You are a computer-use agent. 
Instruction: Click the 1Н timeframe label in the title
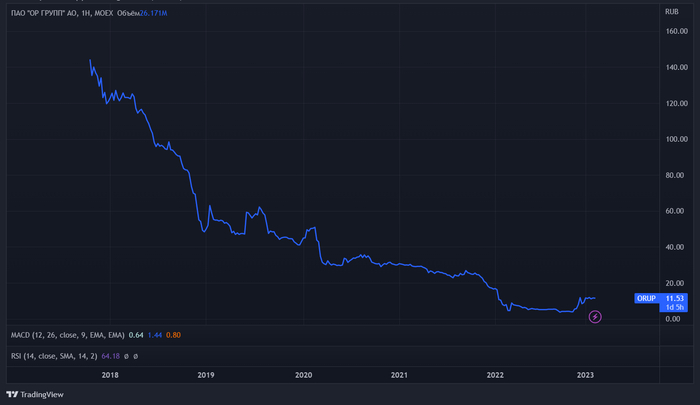(x=86, y=13)
